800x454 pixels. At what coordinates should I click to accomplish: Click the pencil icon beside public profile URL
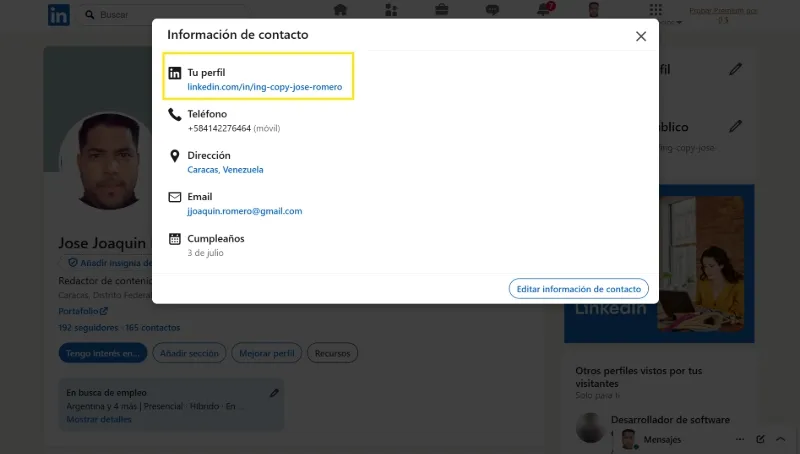pyautogui.click(x=735, y=127)
